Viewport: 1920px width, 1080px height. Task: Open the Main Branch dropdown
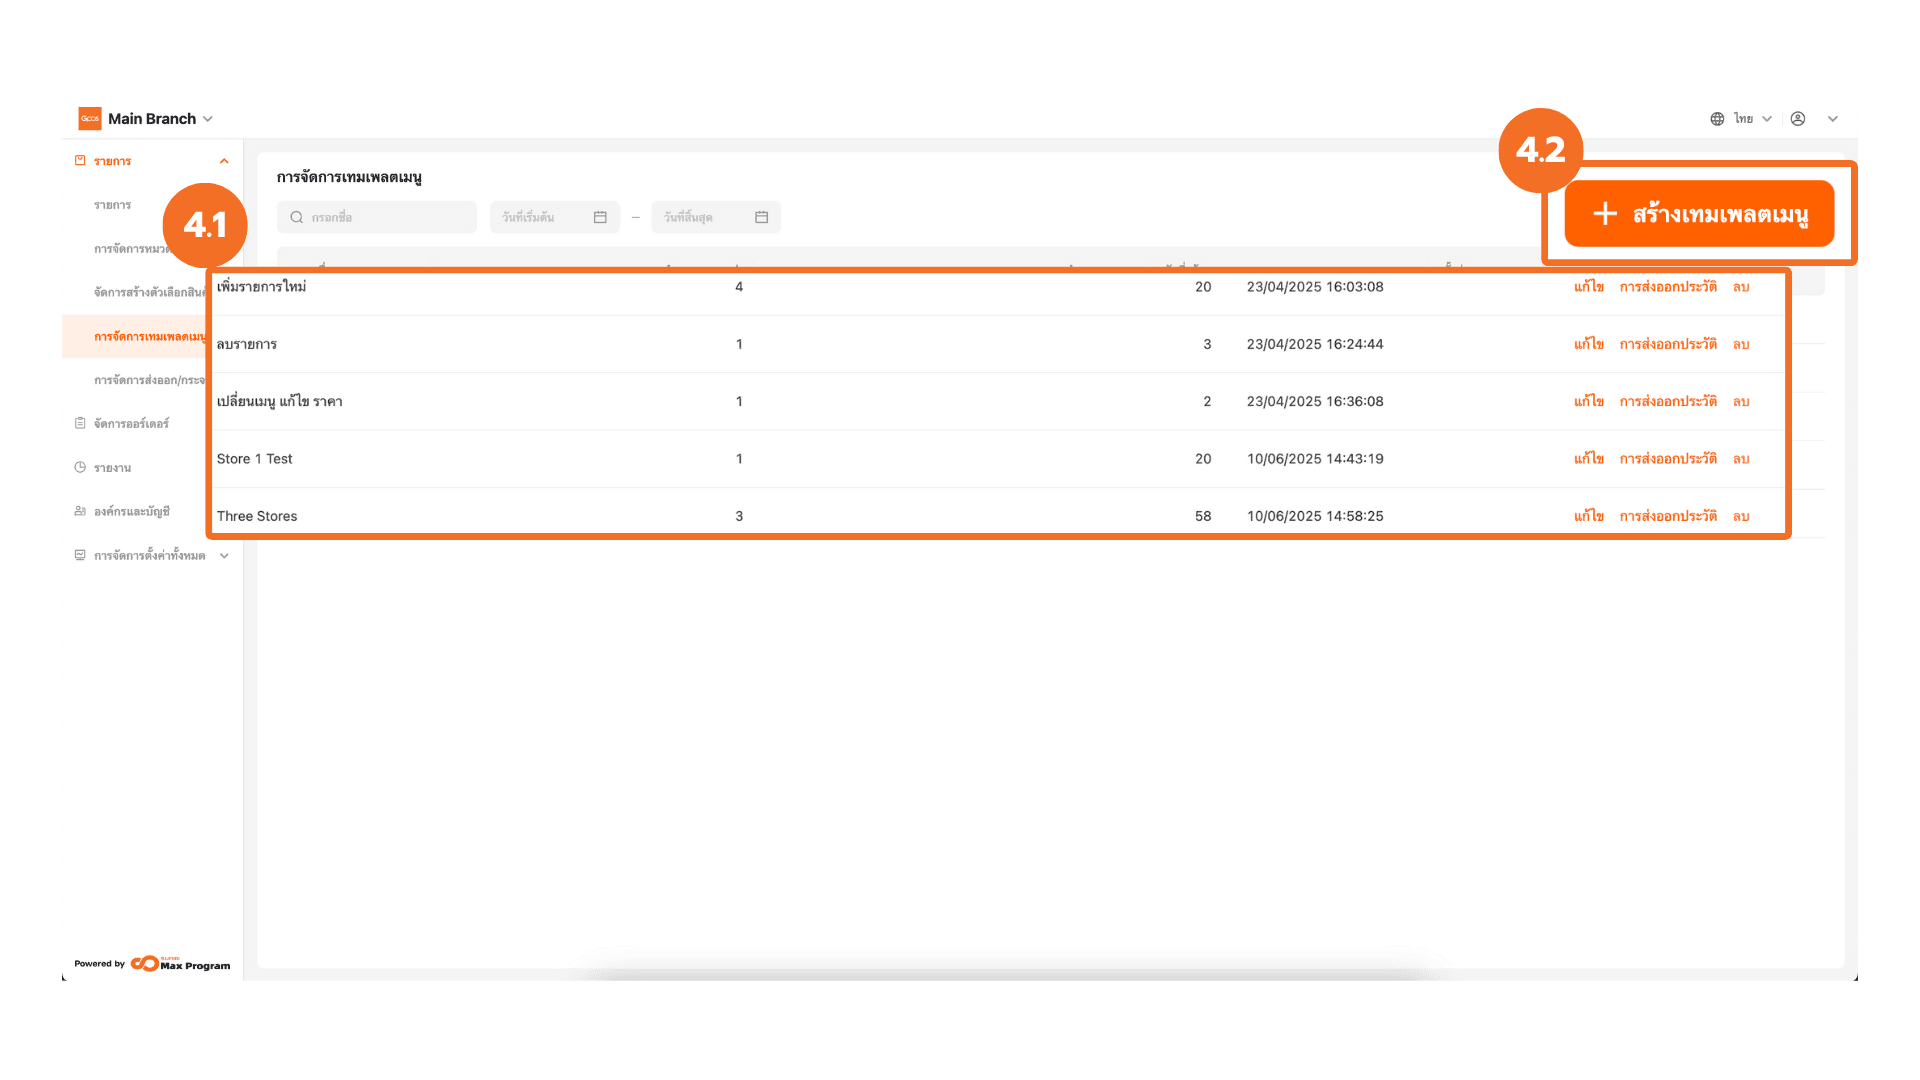pyautogui.click(x=208, y=119)
